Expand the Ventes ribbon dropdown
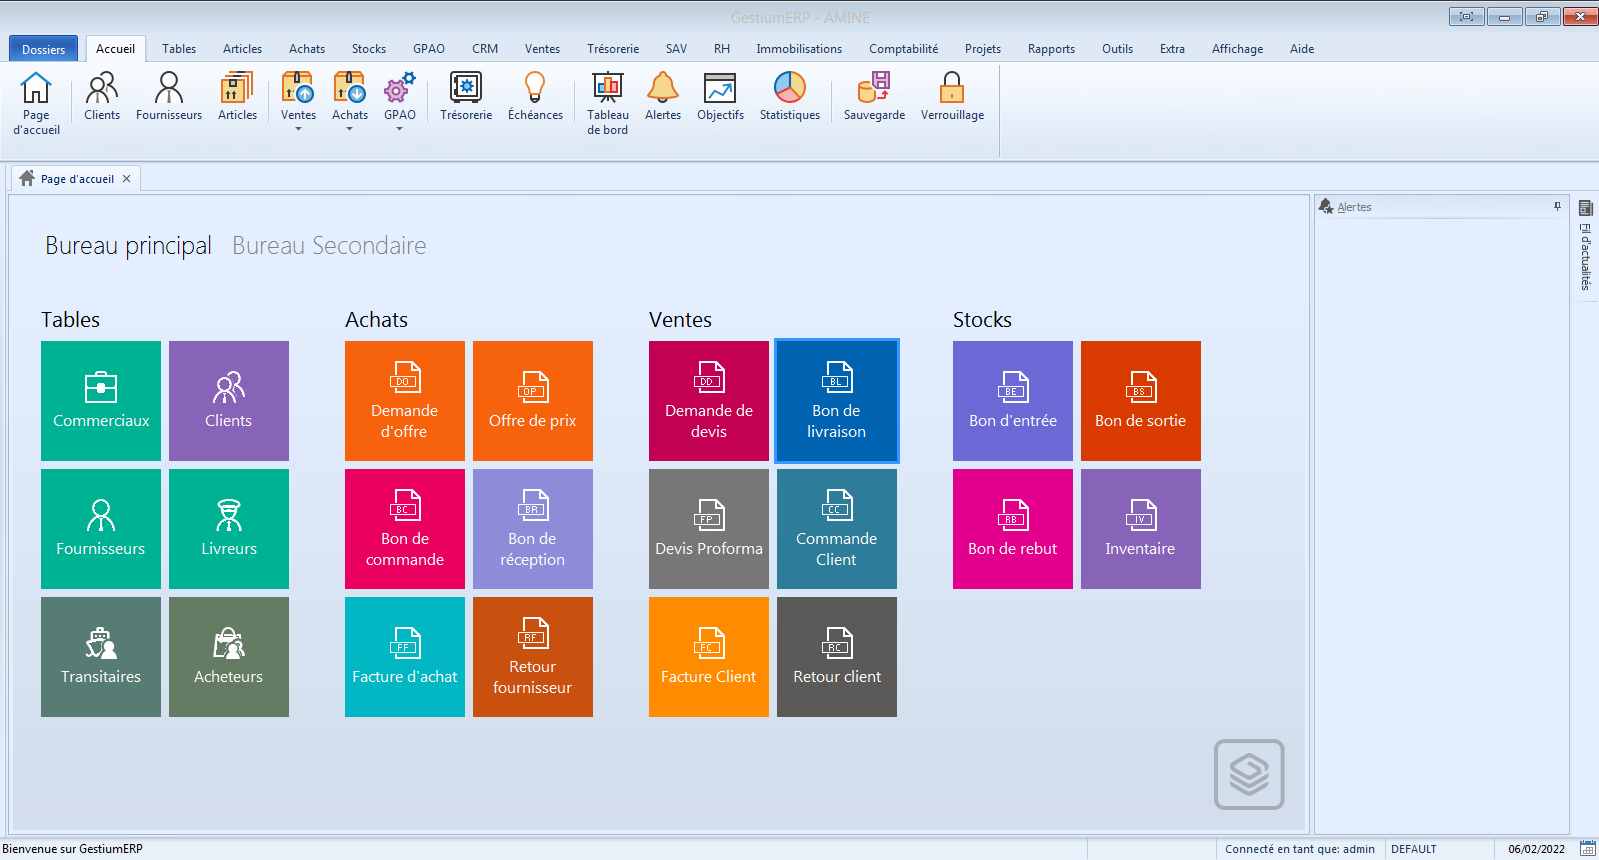This screenshot has width=1599, height=860. [x=298, y=128]
